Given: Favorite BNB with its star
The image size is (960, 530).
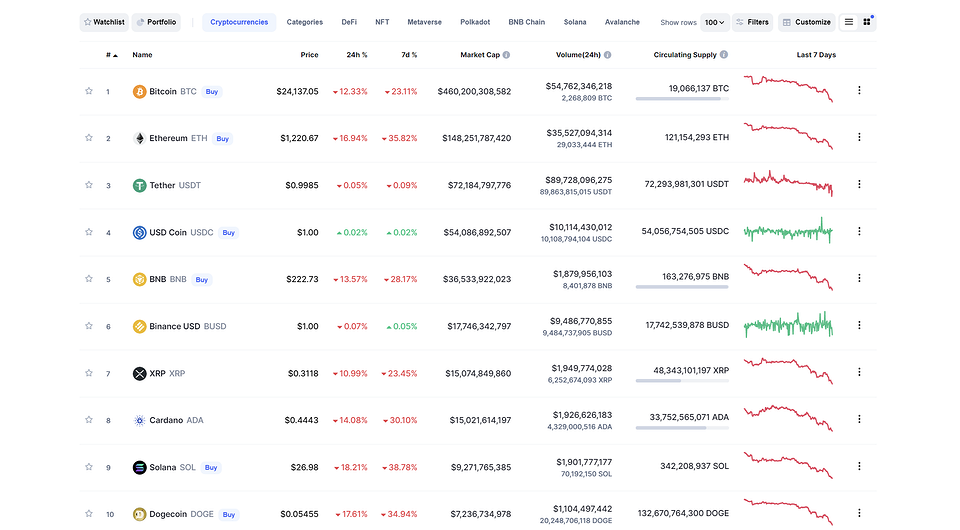Looking at the screenshot, I should [x=89, y=279].
